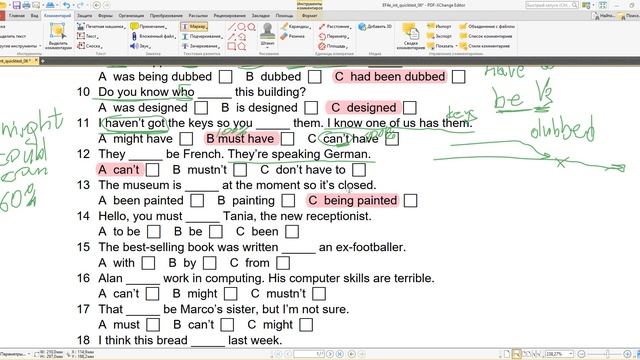
Task: Select the Rectangle shape tool
Action: 231,46
